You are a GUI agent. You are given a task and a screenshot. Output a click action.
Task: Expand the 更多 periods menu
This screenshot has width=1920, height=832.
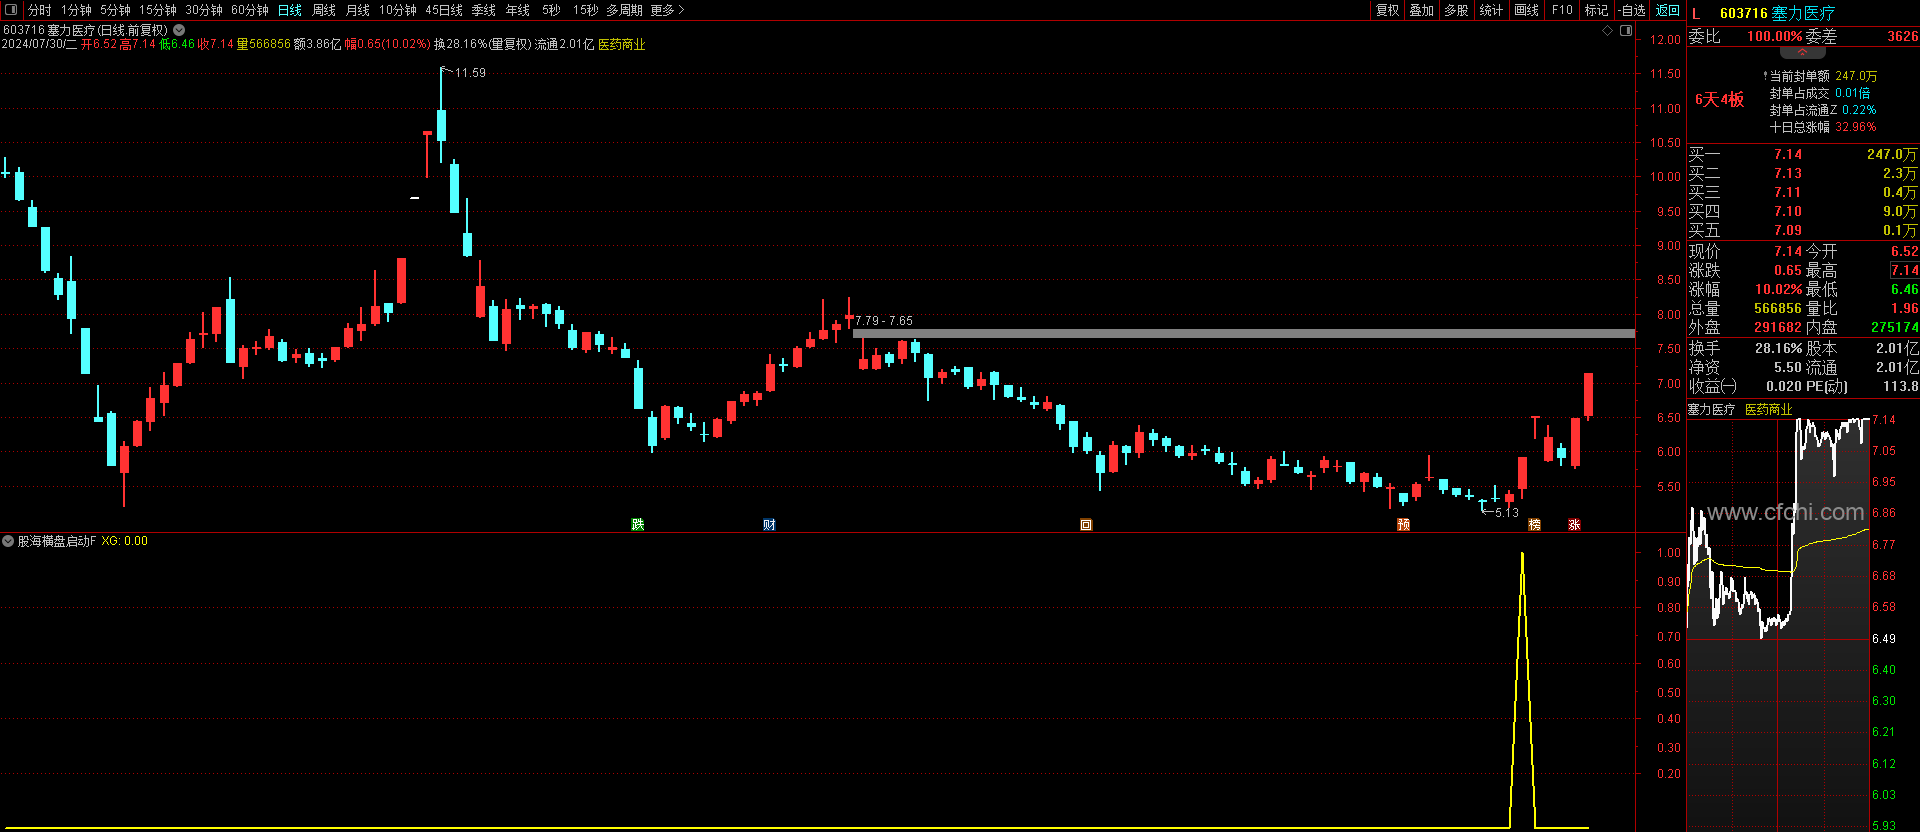pyautogui.click(x=667, y=10)
